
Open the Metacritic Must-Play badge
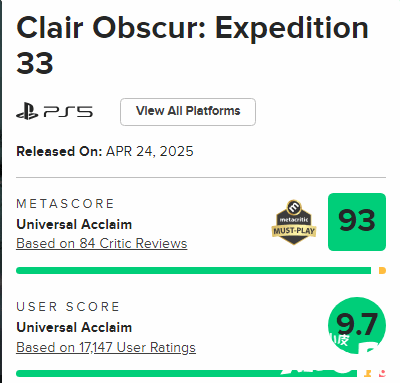(x=294, y=222)
